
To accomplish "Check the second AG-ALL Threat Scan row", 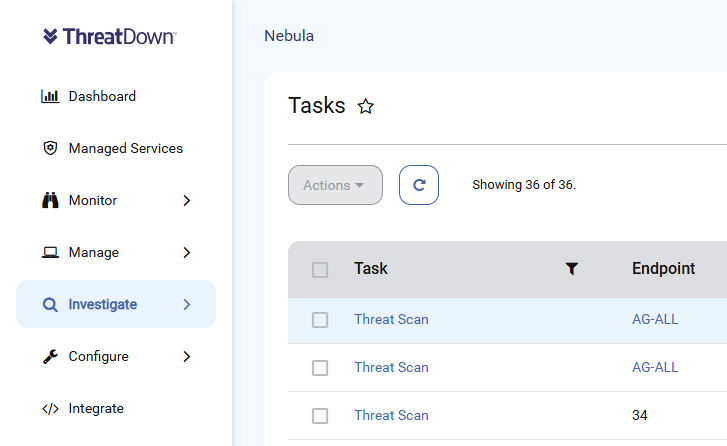I will tap(320, 368).
